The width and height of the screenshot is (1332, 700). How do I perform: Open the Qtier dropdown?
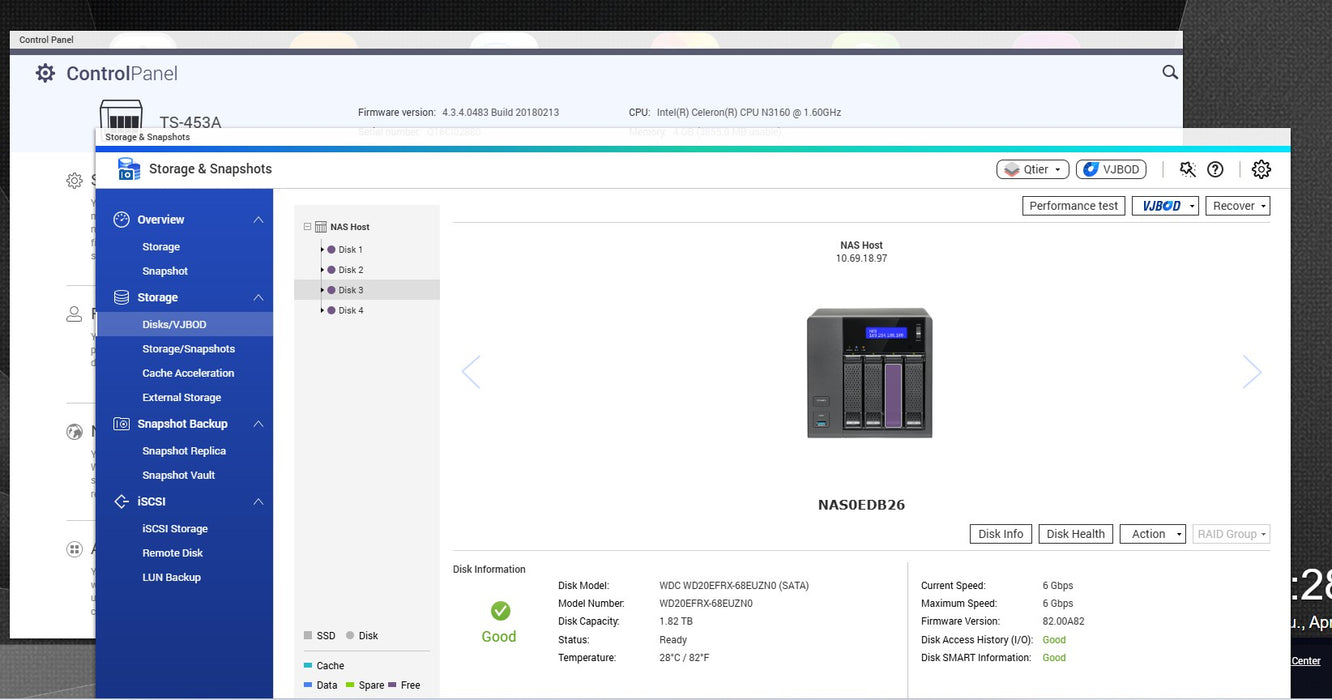coord(1033,170)
